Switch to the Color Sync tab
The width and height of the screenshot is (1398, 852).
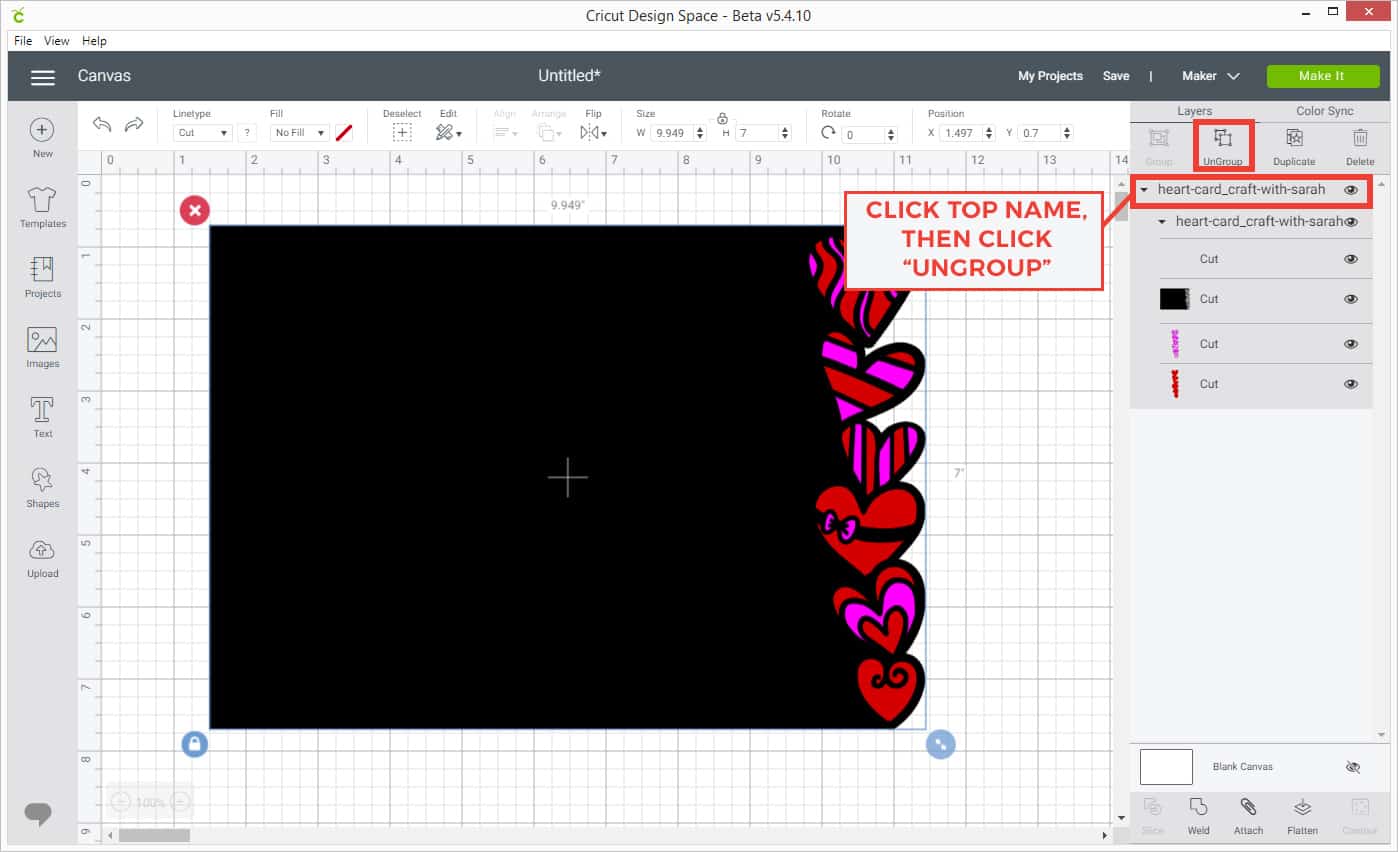tap(1324, 111)
